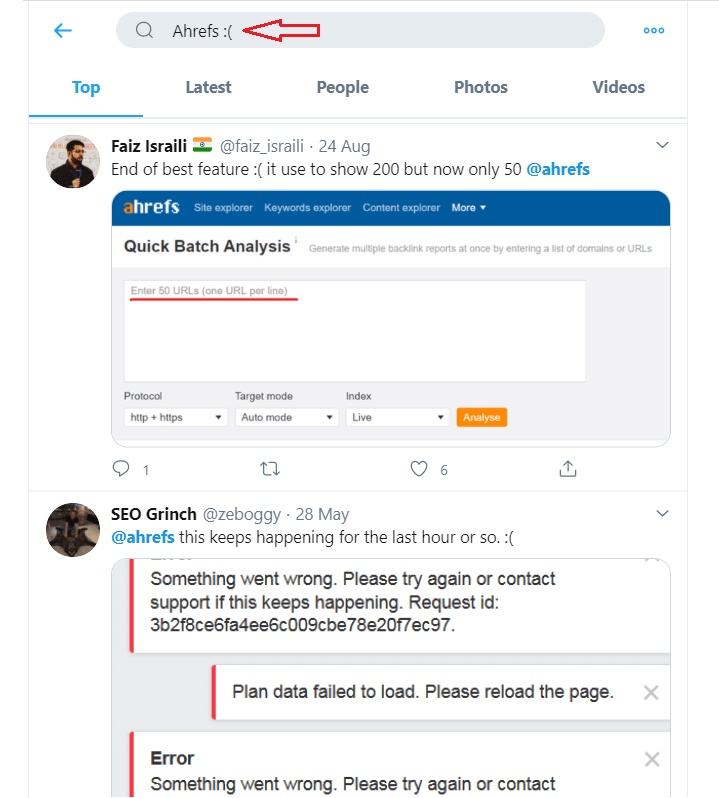Screen dimensions: 719x798
Task: Share Faiz Israili's tweet
Action: point(568,469)
